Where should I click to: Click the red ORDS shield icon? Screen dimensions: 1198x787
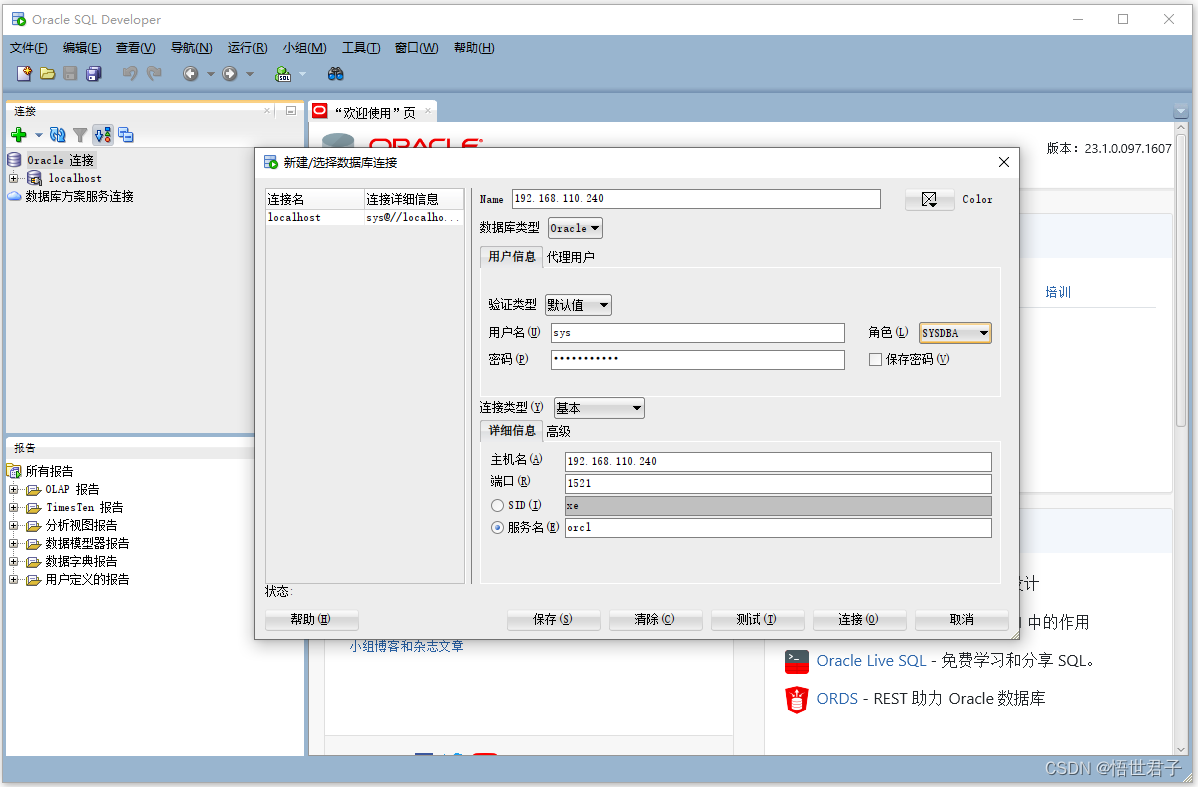pyautogui.click(x=796, y=699)
